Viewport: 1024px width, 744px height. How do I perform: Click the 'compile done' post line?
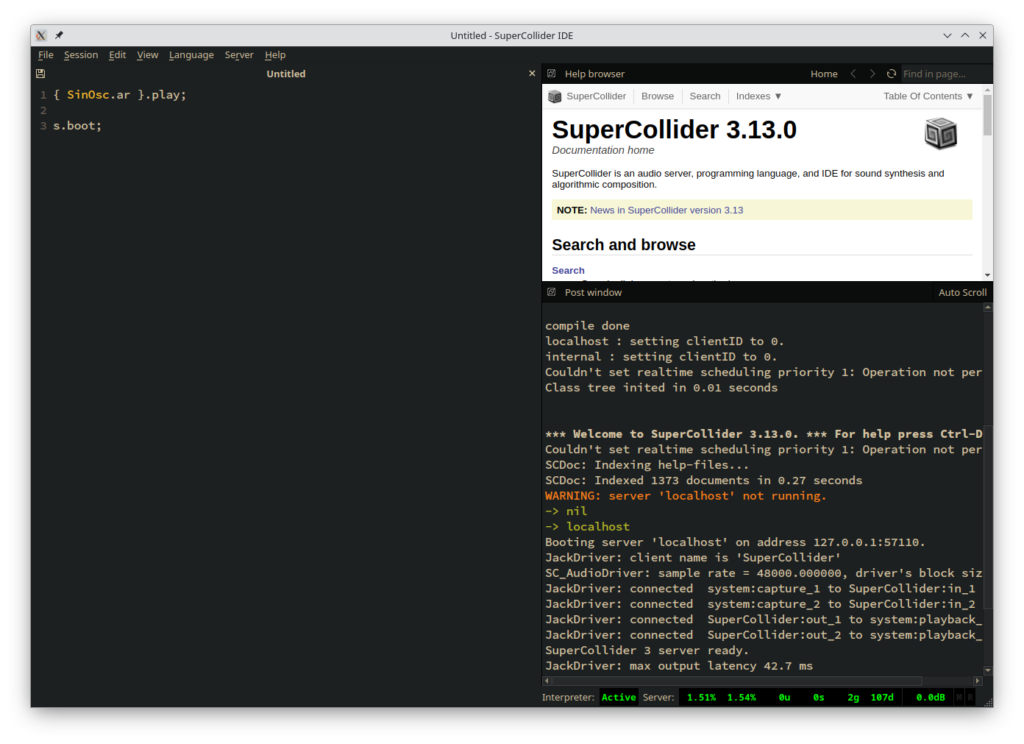[x=587, y=325]
